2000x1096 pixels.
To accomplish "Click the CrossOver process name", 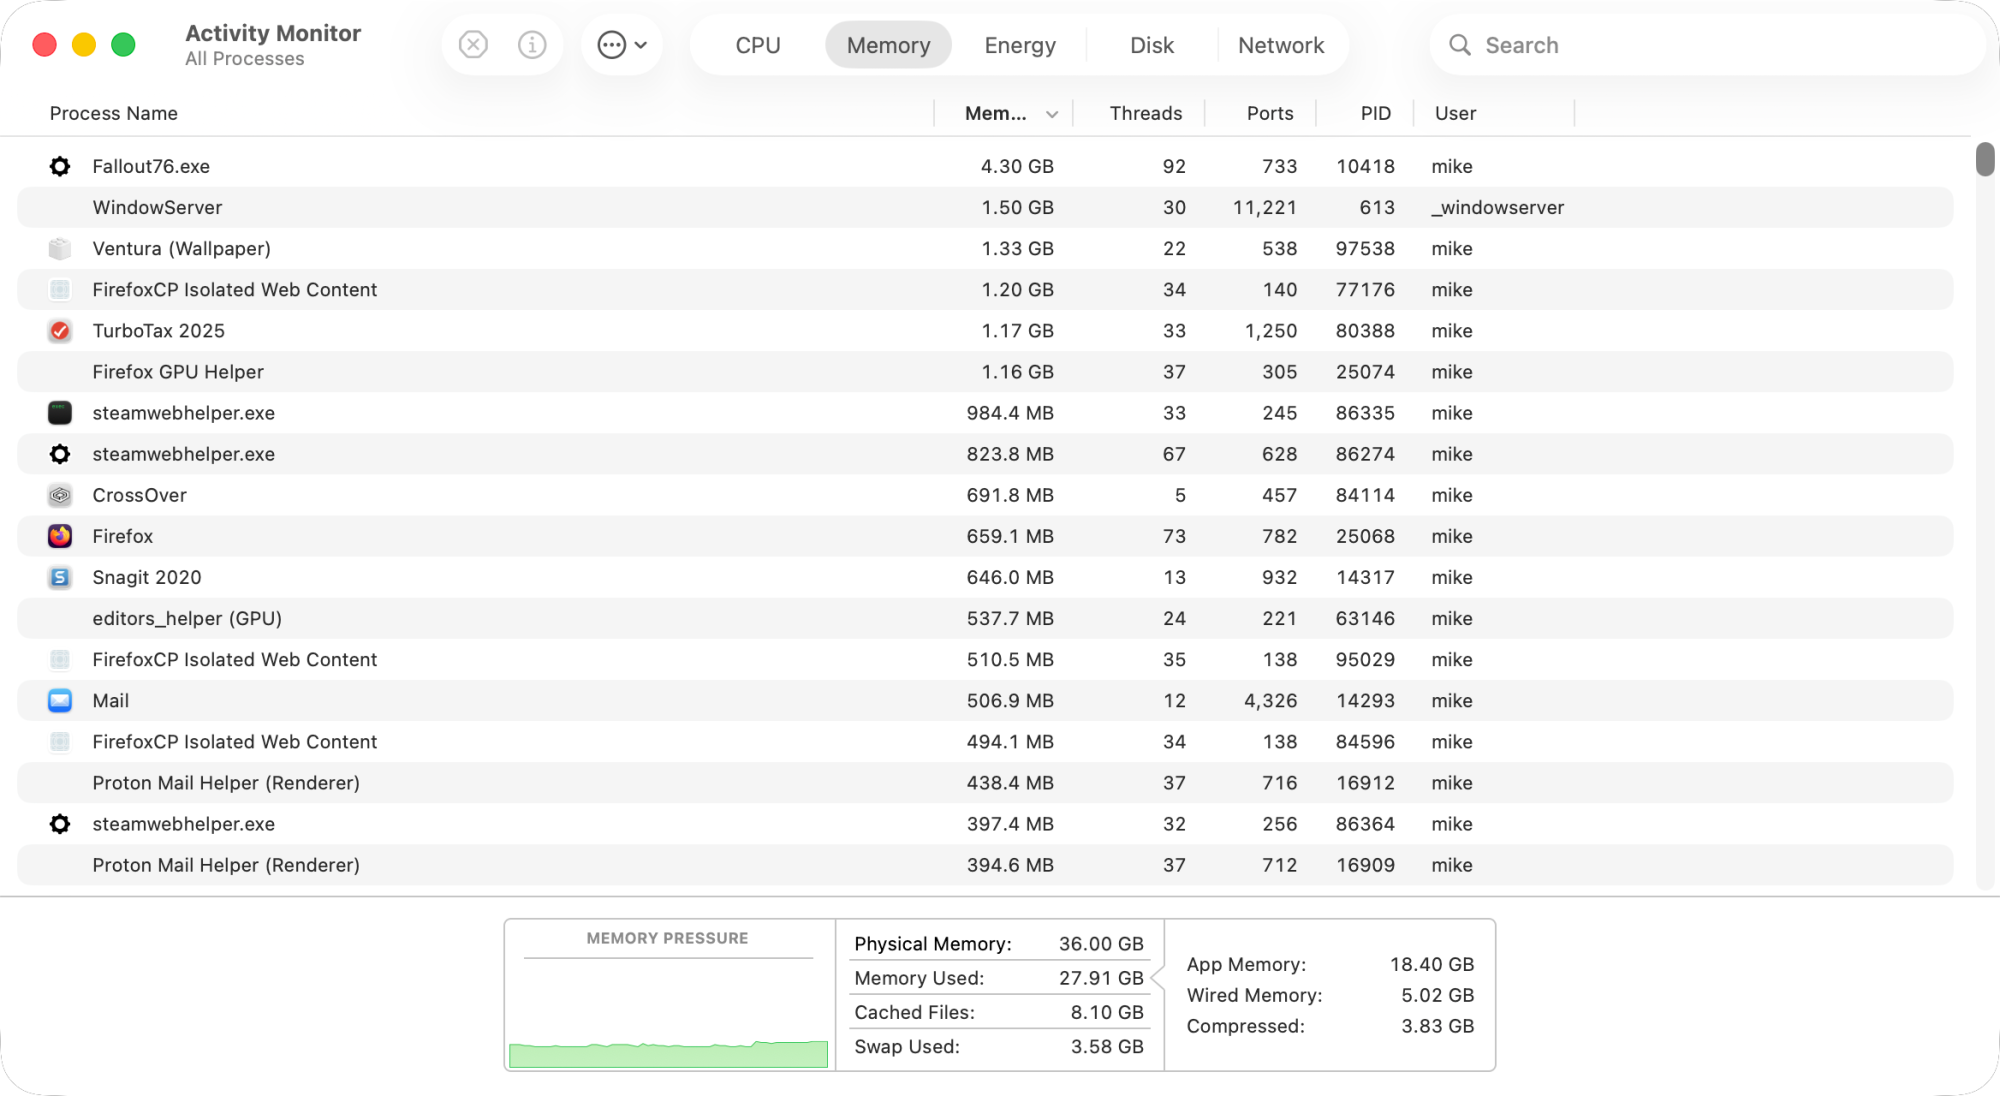I will click(x=140, y=495).
